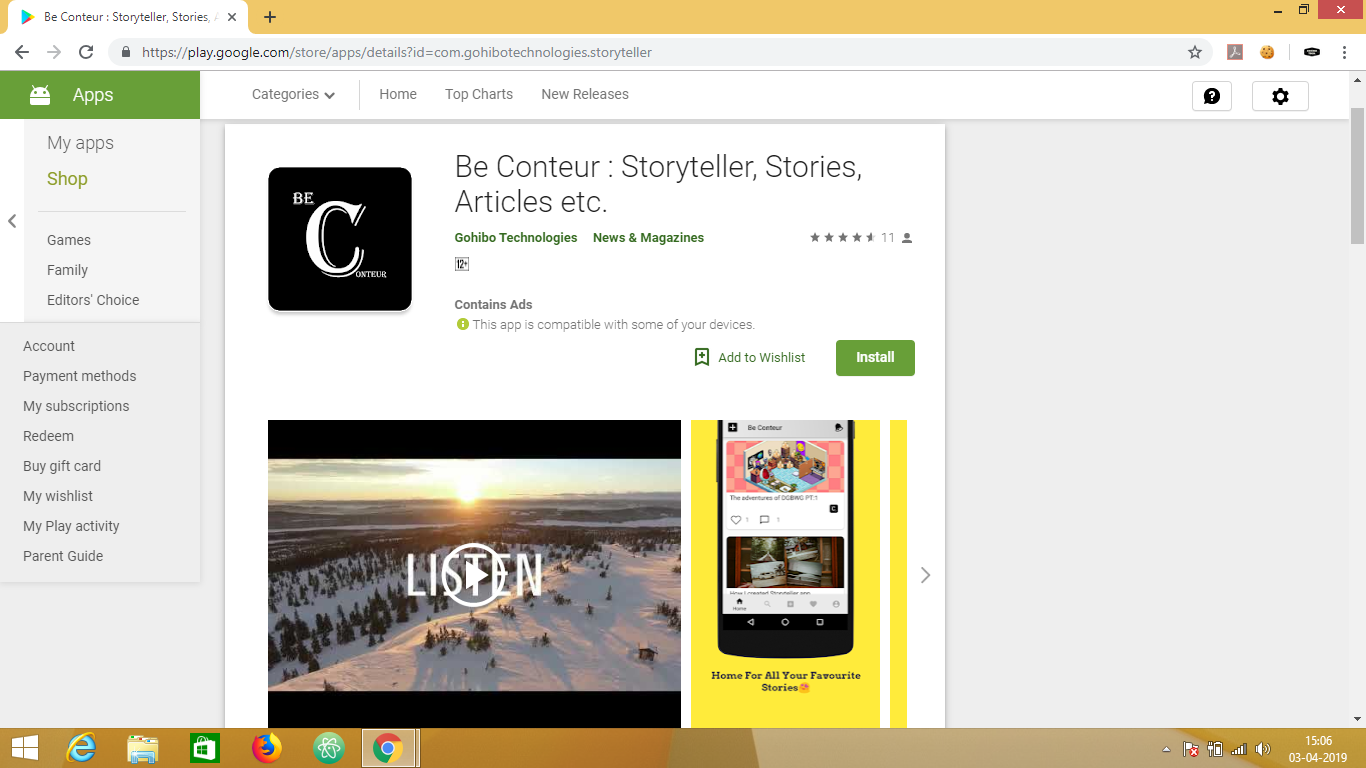
Task: Collapse the sidebar using the left chevron
Action: (13, 221)
